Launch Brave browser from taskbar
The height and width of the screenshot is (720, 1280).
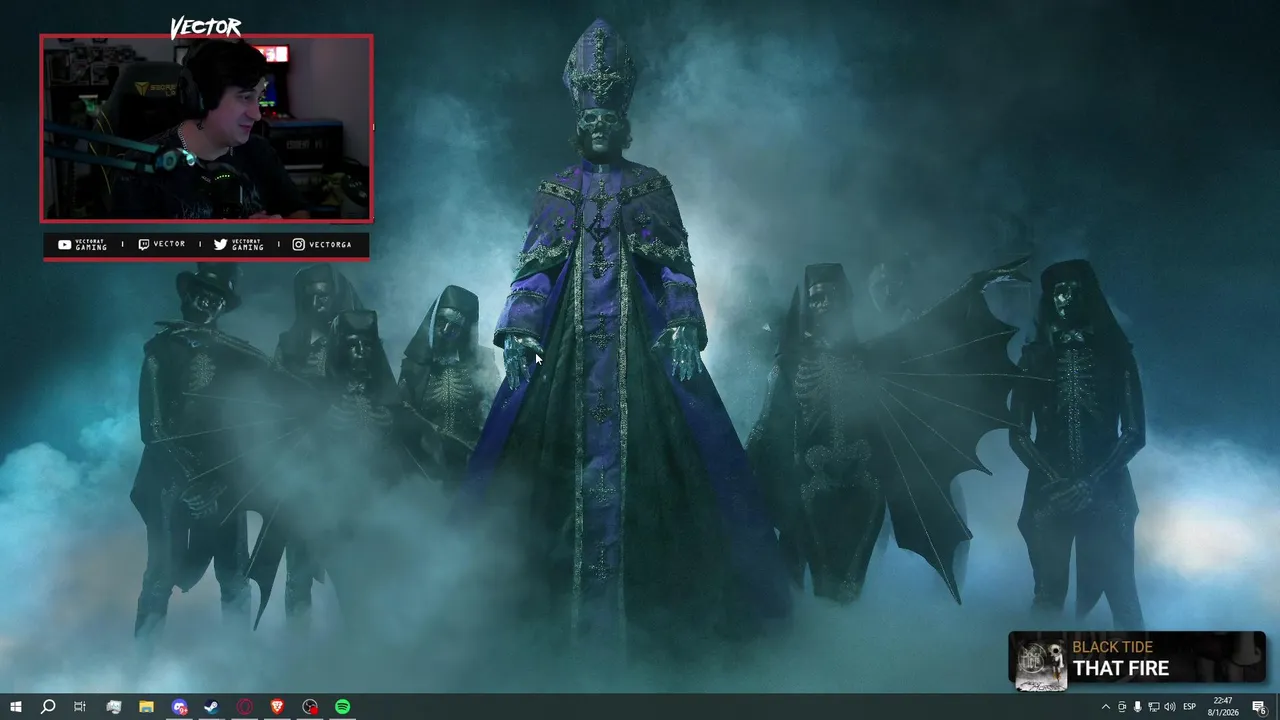click(x=277, y=707)
